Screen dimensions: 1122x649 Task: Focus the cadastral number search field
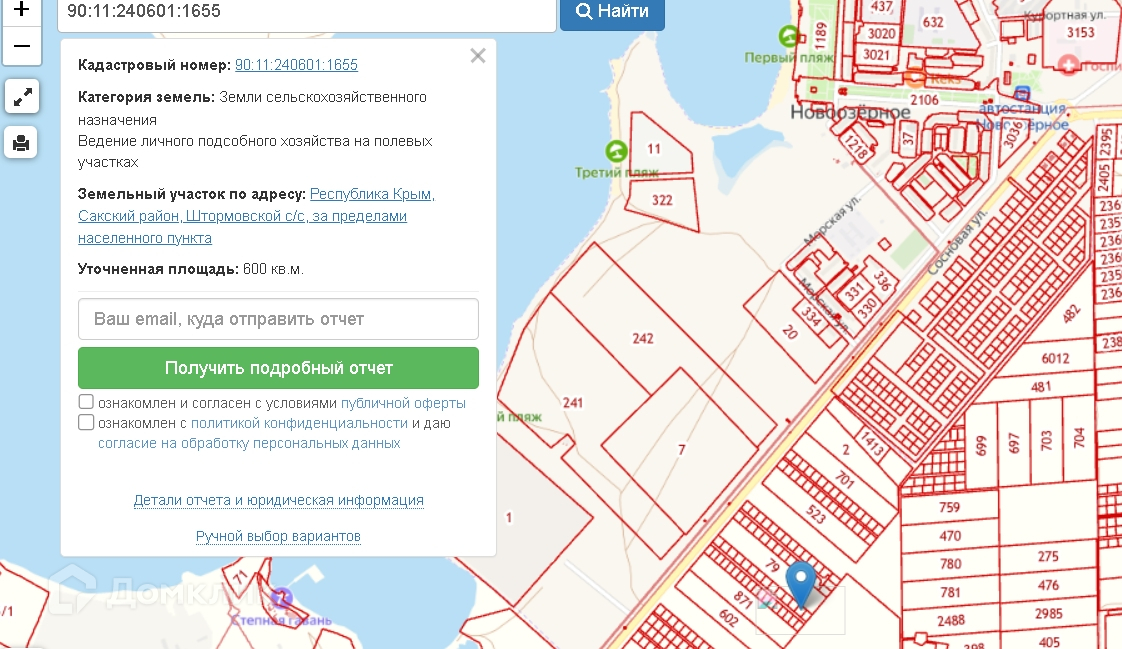click(x=307, y=12)
